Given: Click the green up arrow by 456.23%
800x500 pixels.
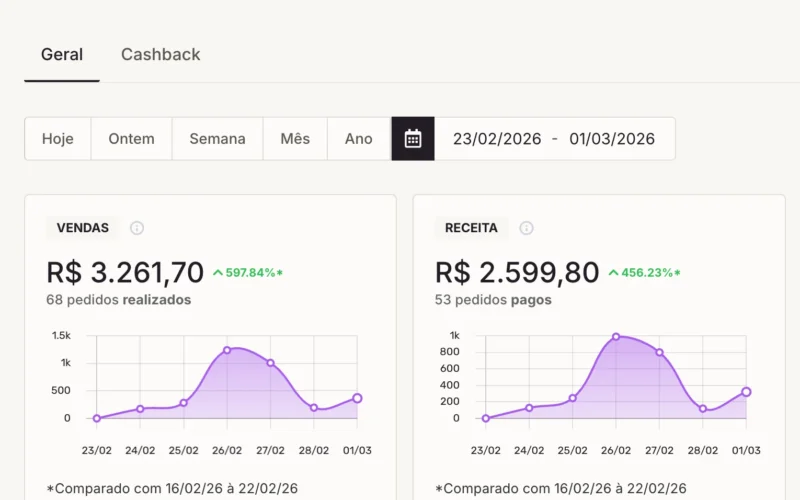Looking at the screenshot, I should coord(613,272).
